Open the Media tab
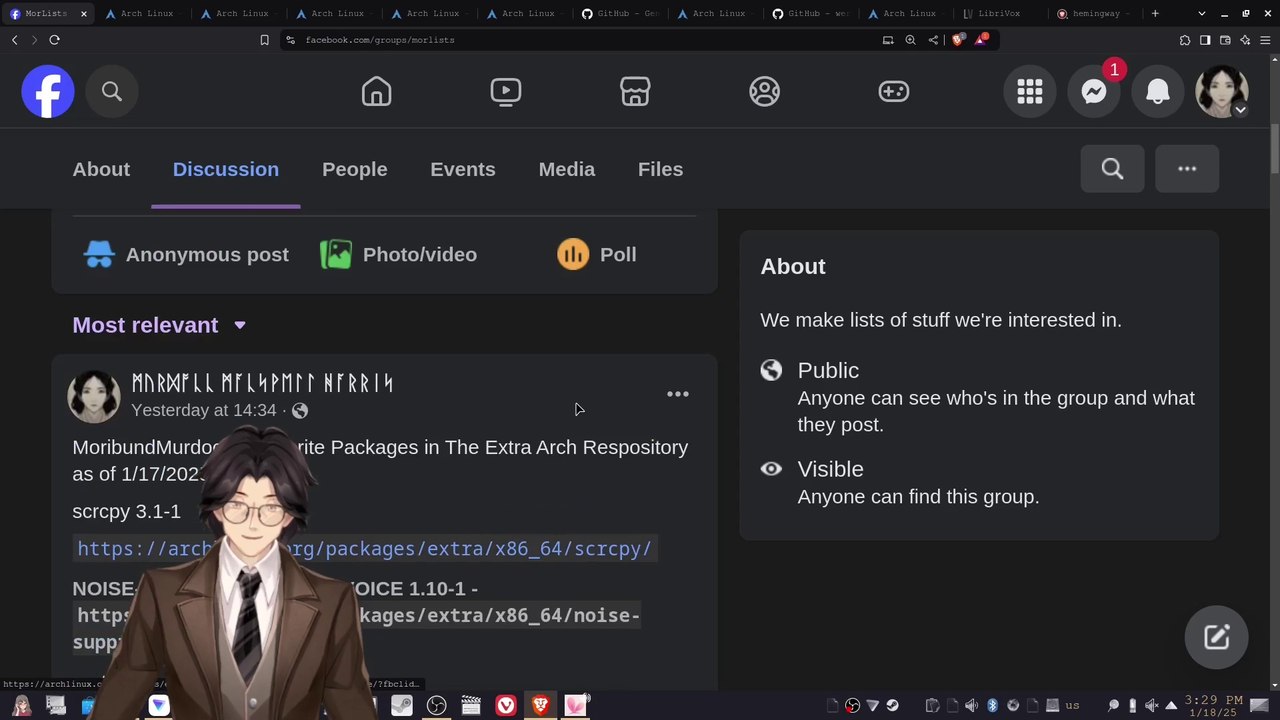This screenshot has width=1280, height=720. coord(567,169)
